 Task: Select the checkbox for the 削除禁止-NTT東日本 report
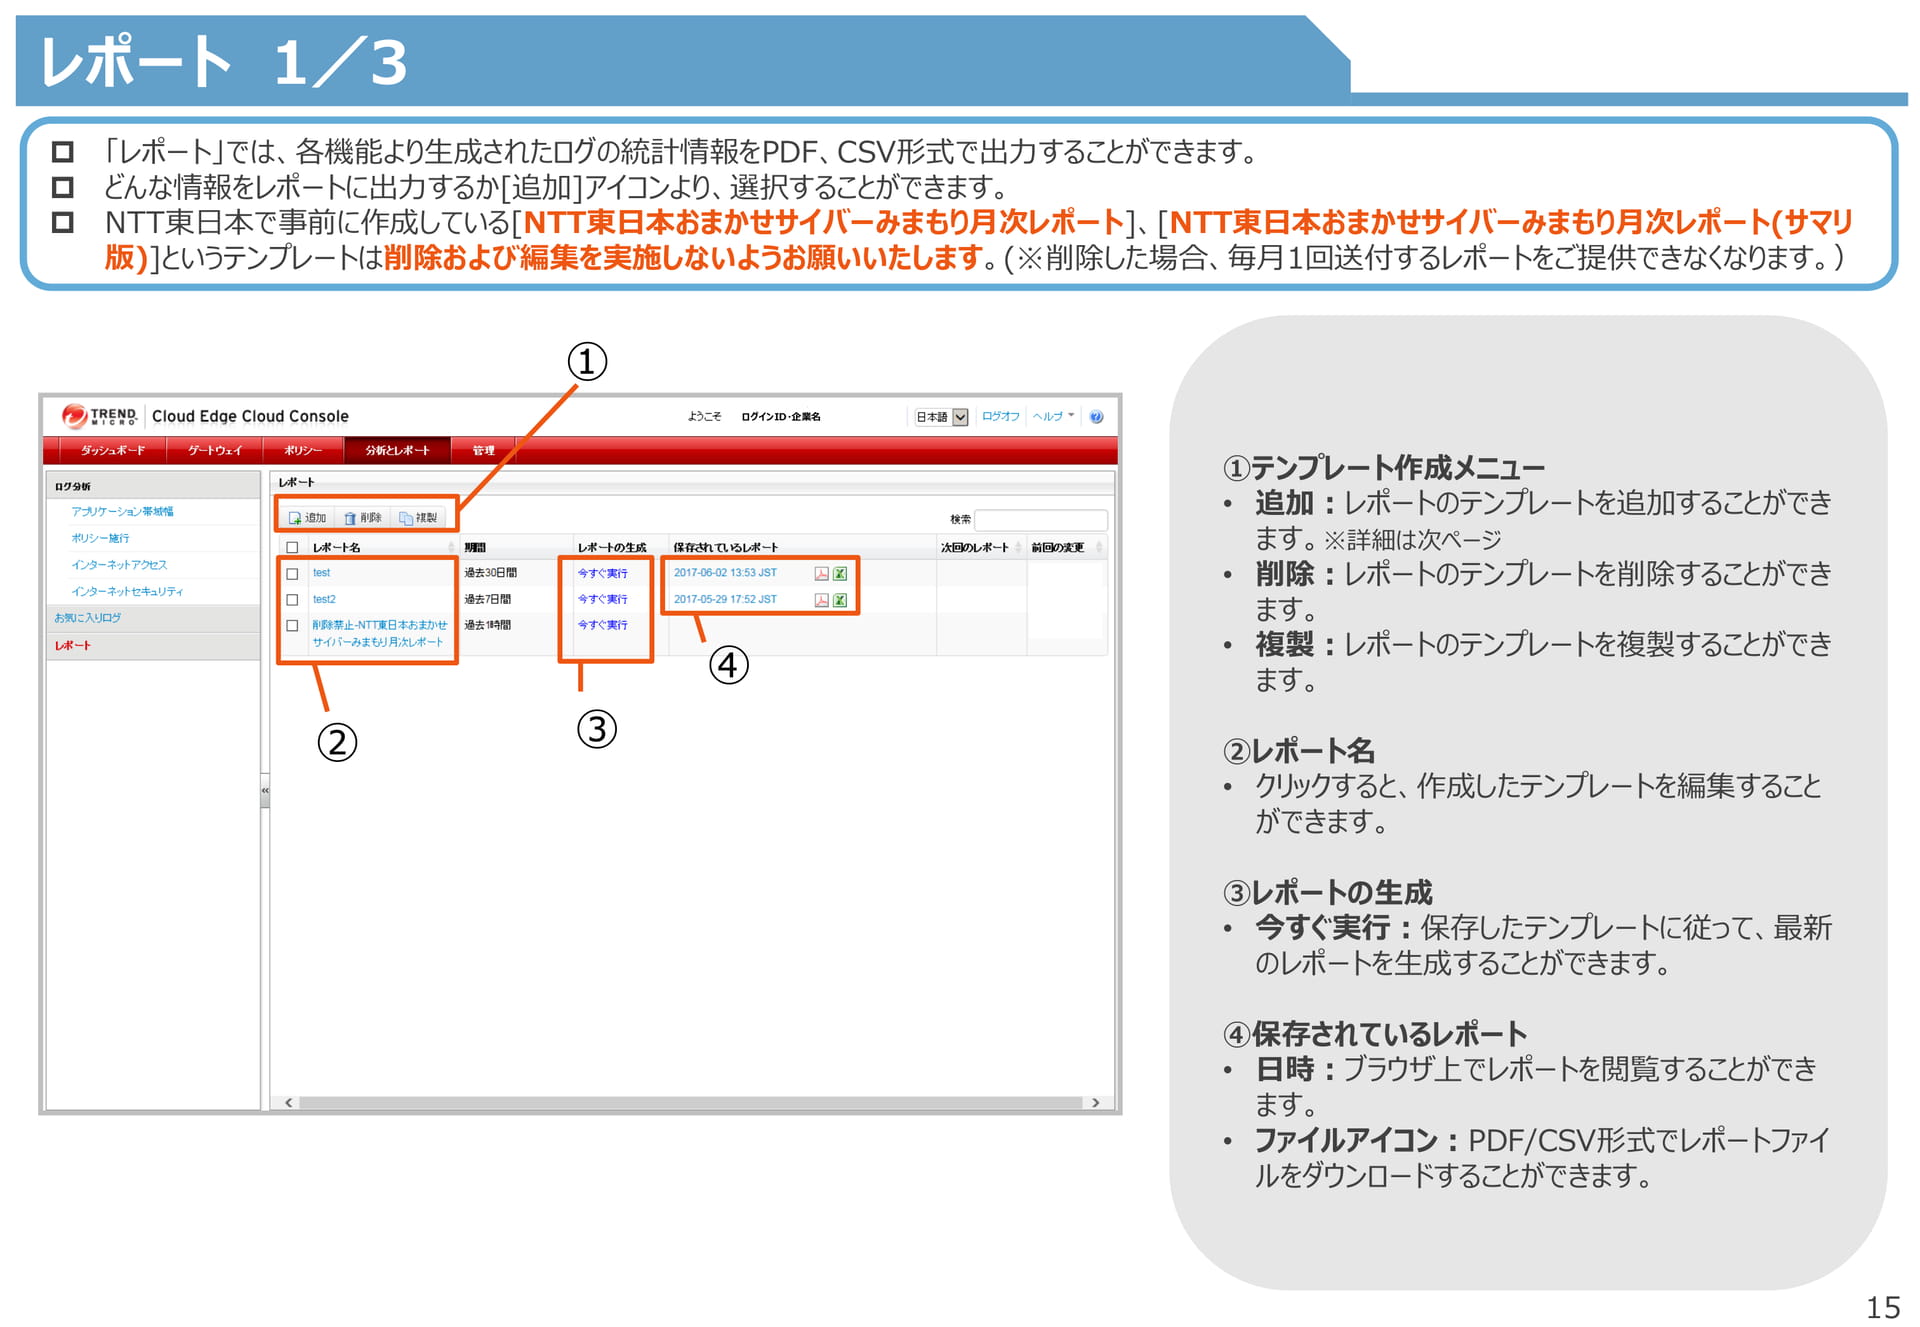292,626
